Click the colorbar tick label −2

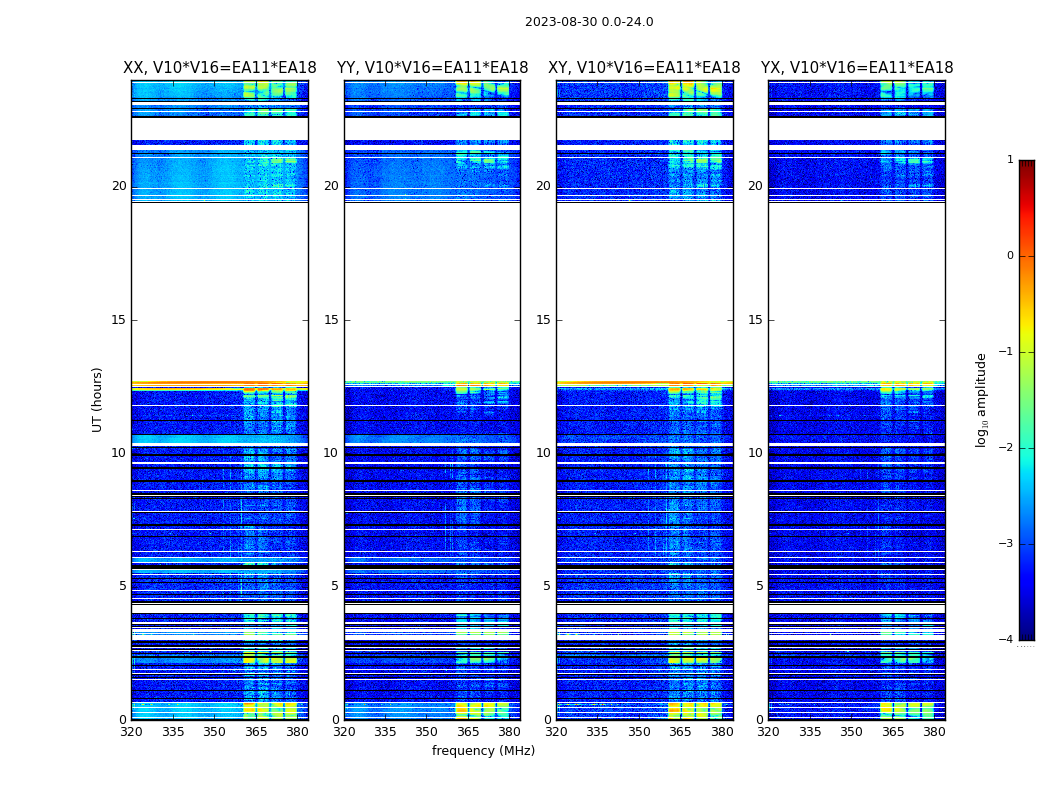point(1009,448)
